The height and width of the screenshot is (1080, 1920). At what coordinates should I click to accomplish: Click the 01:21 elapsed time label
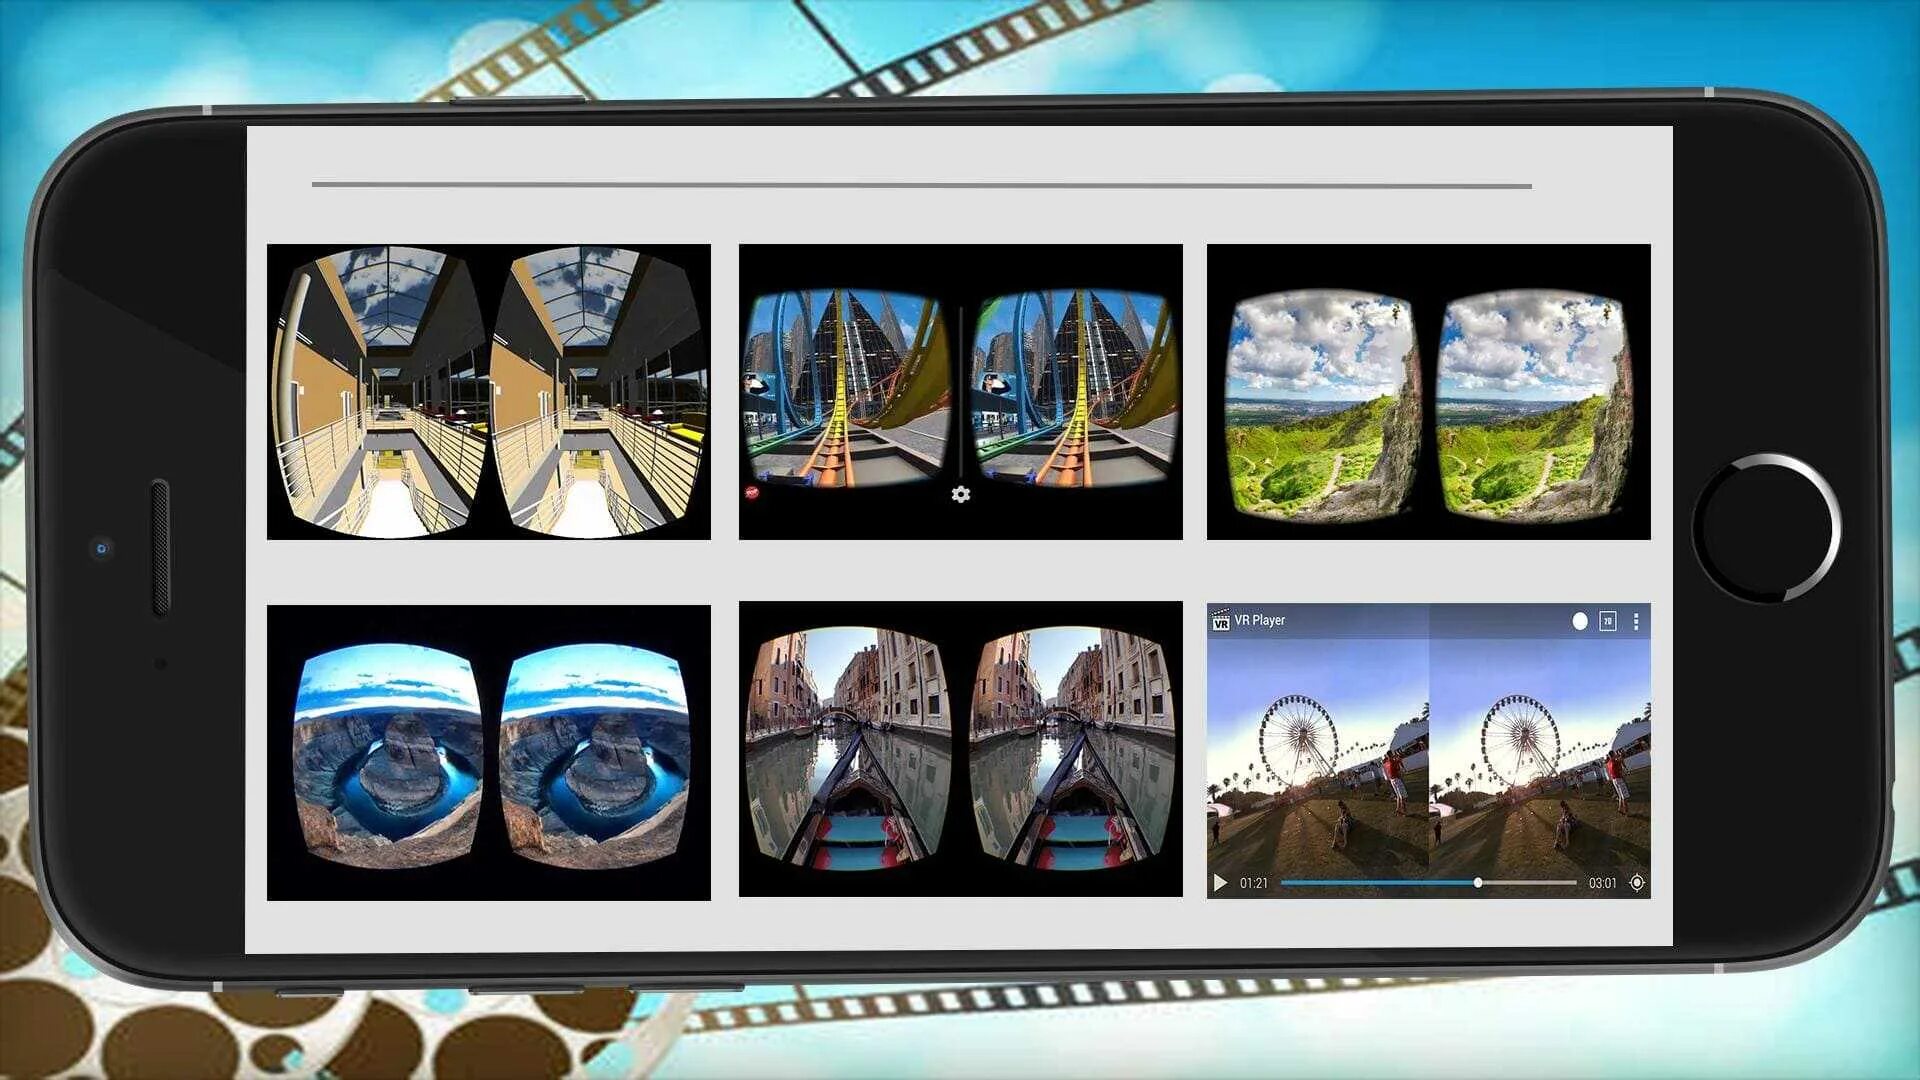[x=1253, y=883]
